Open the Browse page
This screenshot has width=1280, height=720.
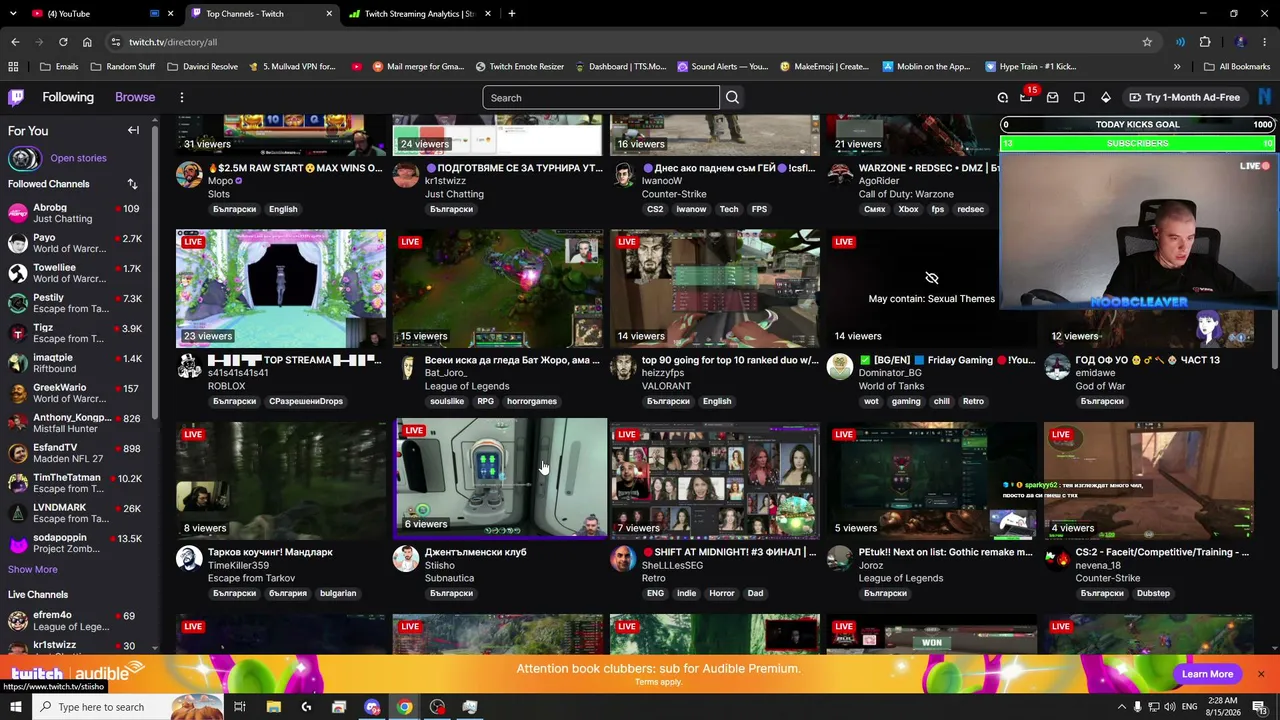click(135, 97)
